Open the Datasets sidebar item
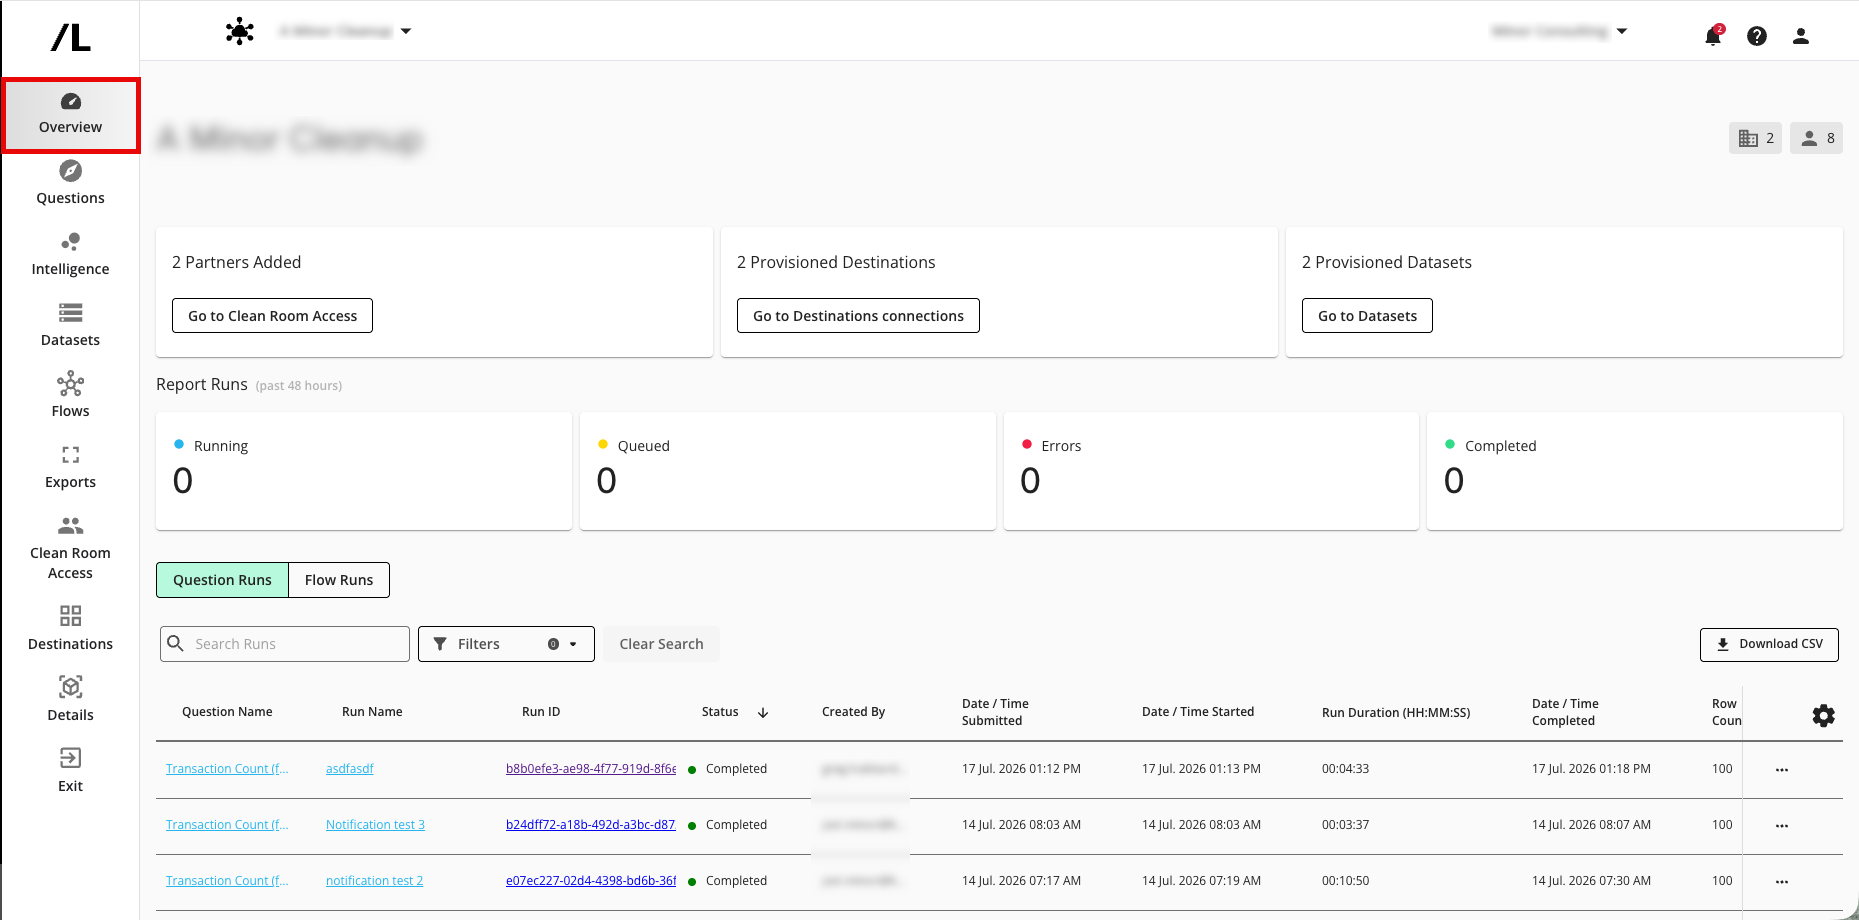 coord(70,326)
